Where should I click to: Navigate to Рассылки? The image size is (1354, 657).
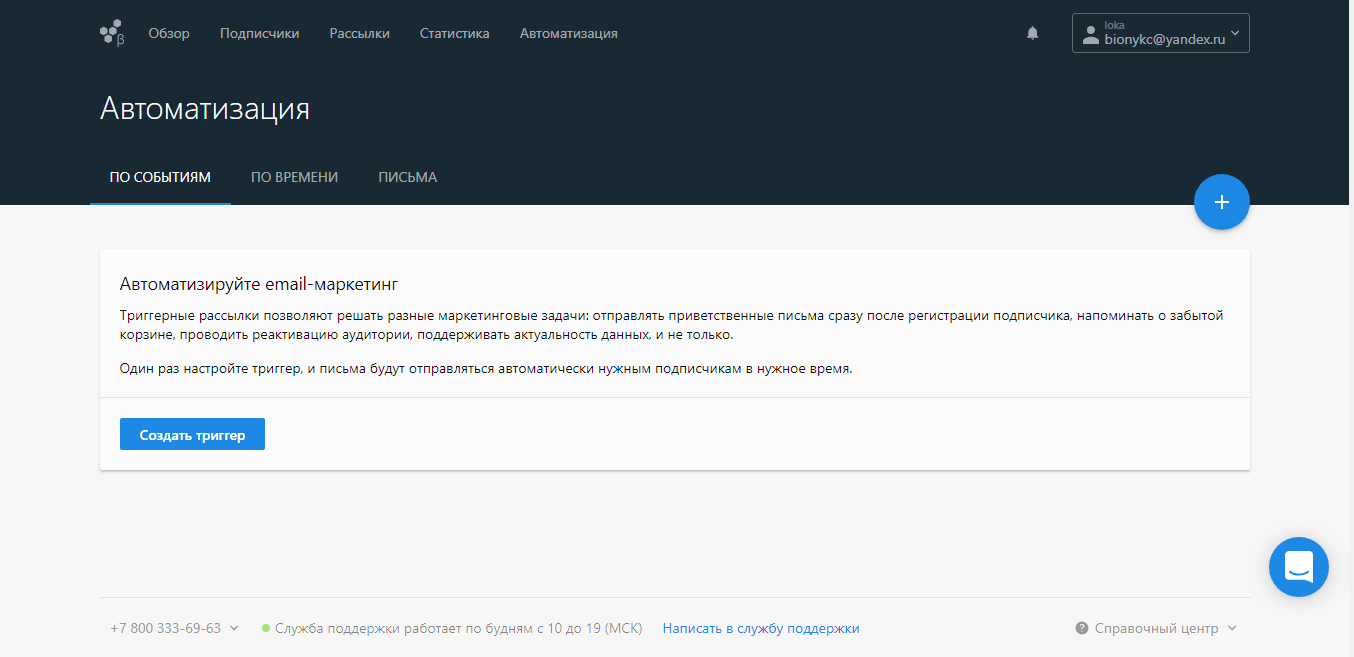(360, 33)
